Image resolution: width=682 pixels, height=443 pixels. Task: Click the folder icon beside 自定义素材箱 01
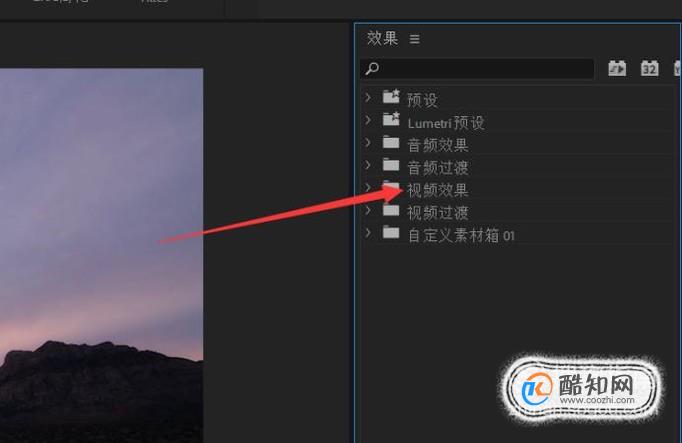click(391, 232)
